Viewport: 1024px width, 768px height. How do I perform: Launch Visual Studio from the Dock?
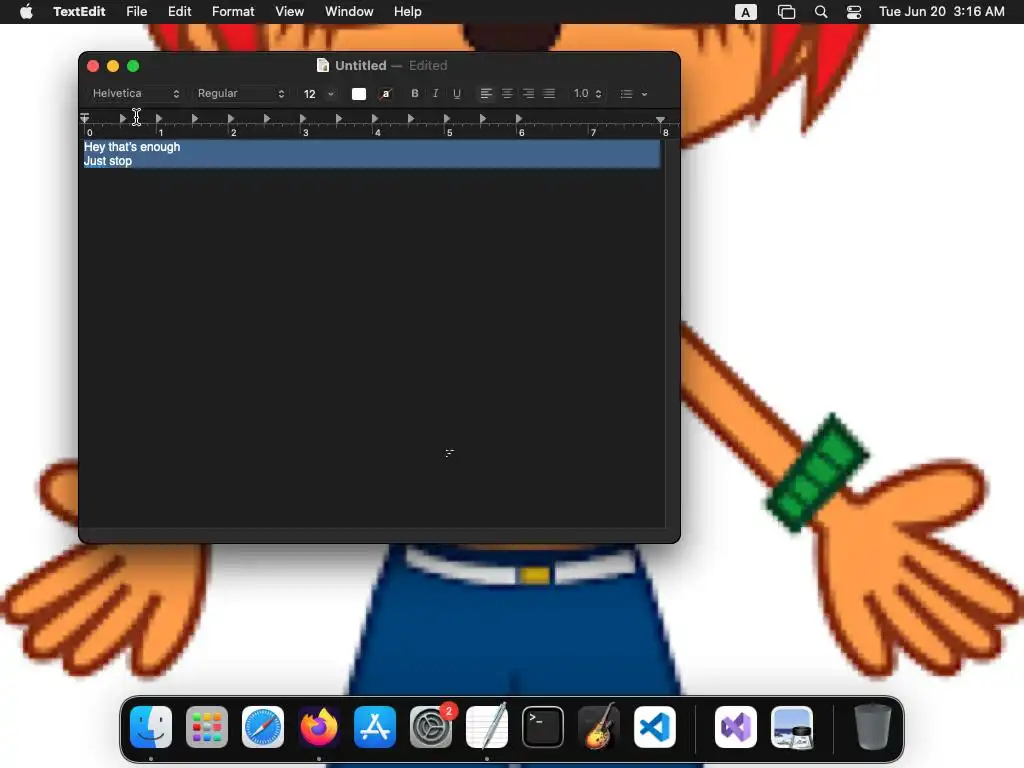point(736,727)
